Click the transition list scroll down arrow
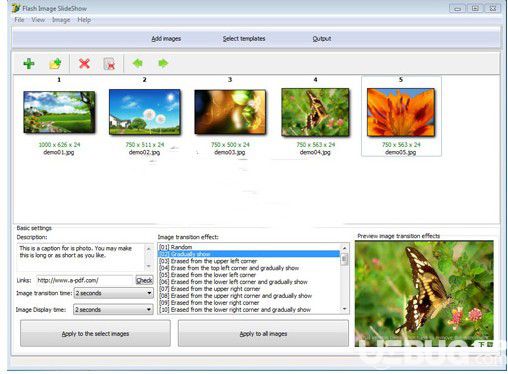Screen dimensions: 508x374 345,309
